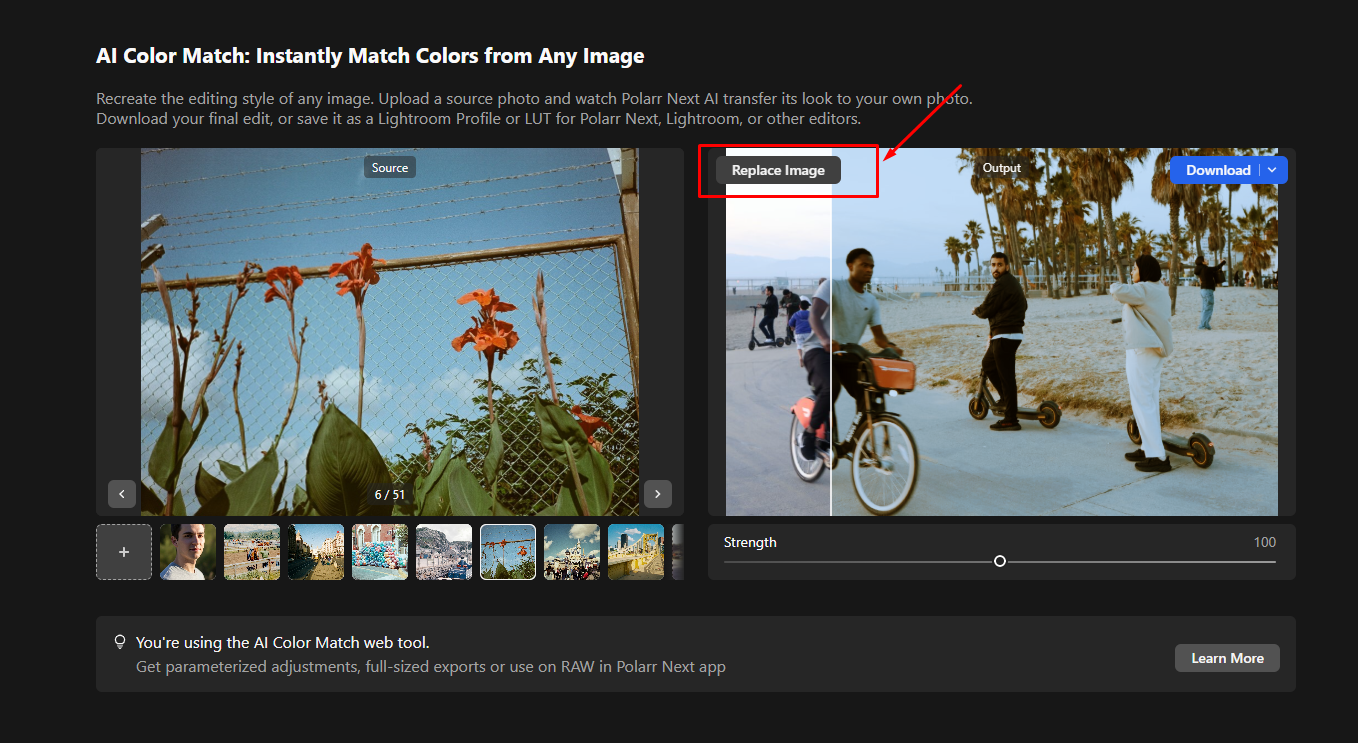The width and height of the screenshot is (1358, 743).
Task: Click the blue Download button
Action: pos(1217,169)
